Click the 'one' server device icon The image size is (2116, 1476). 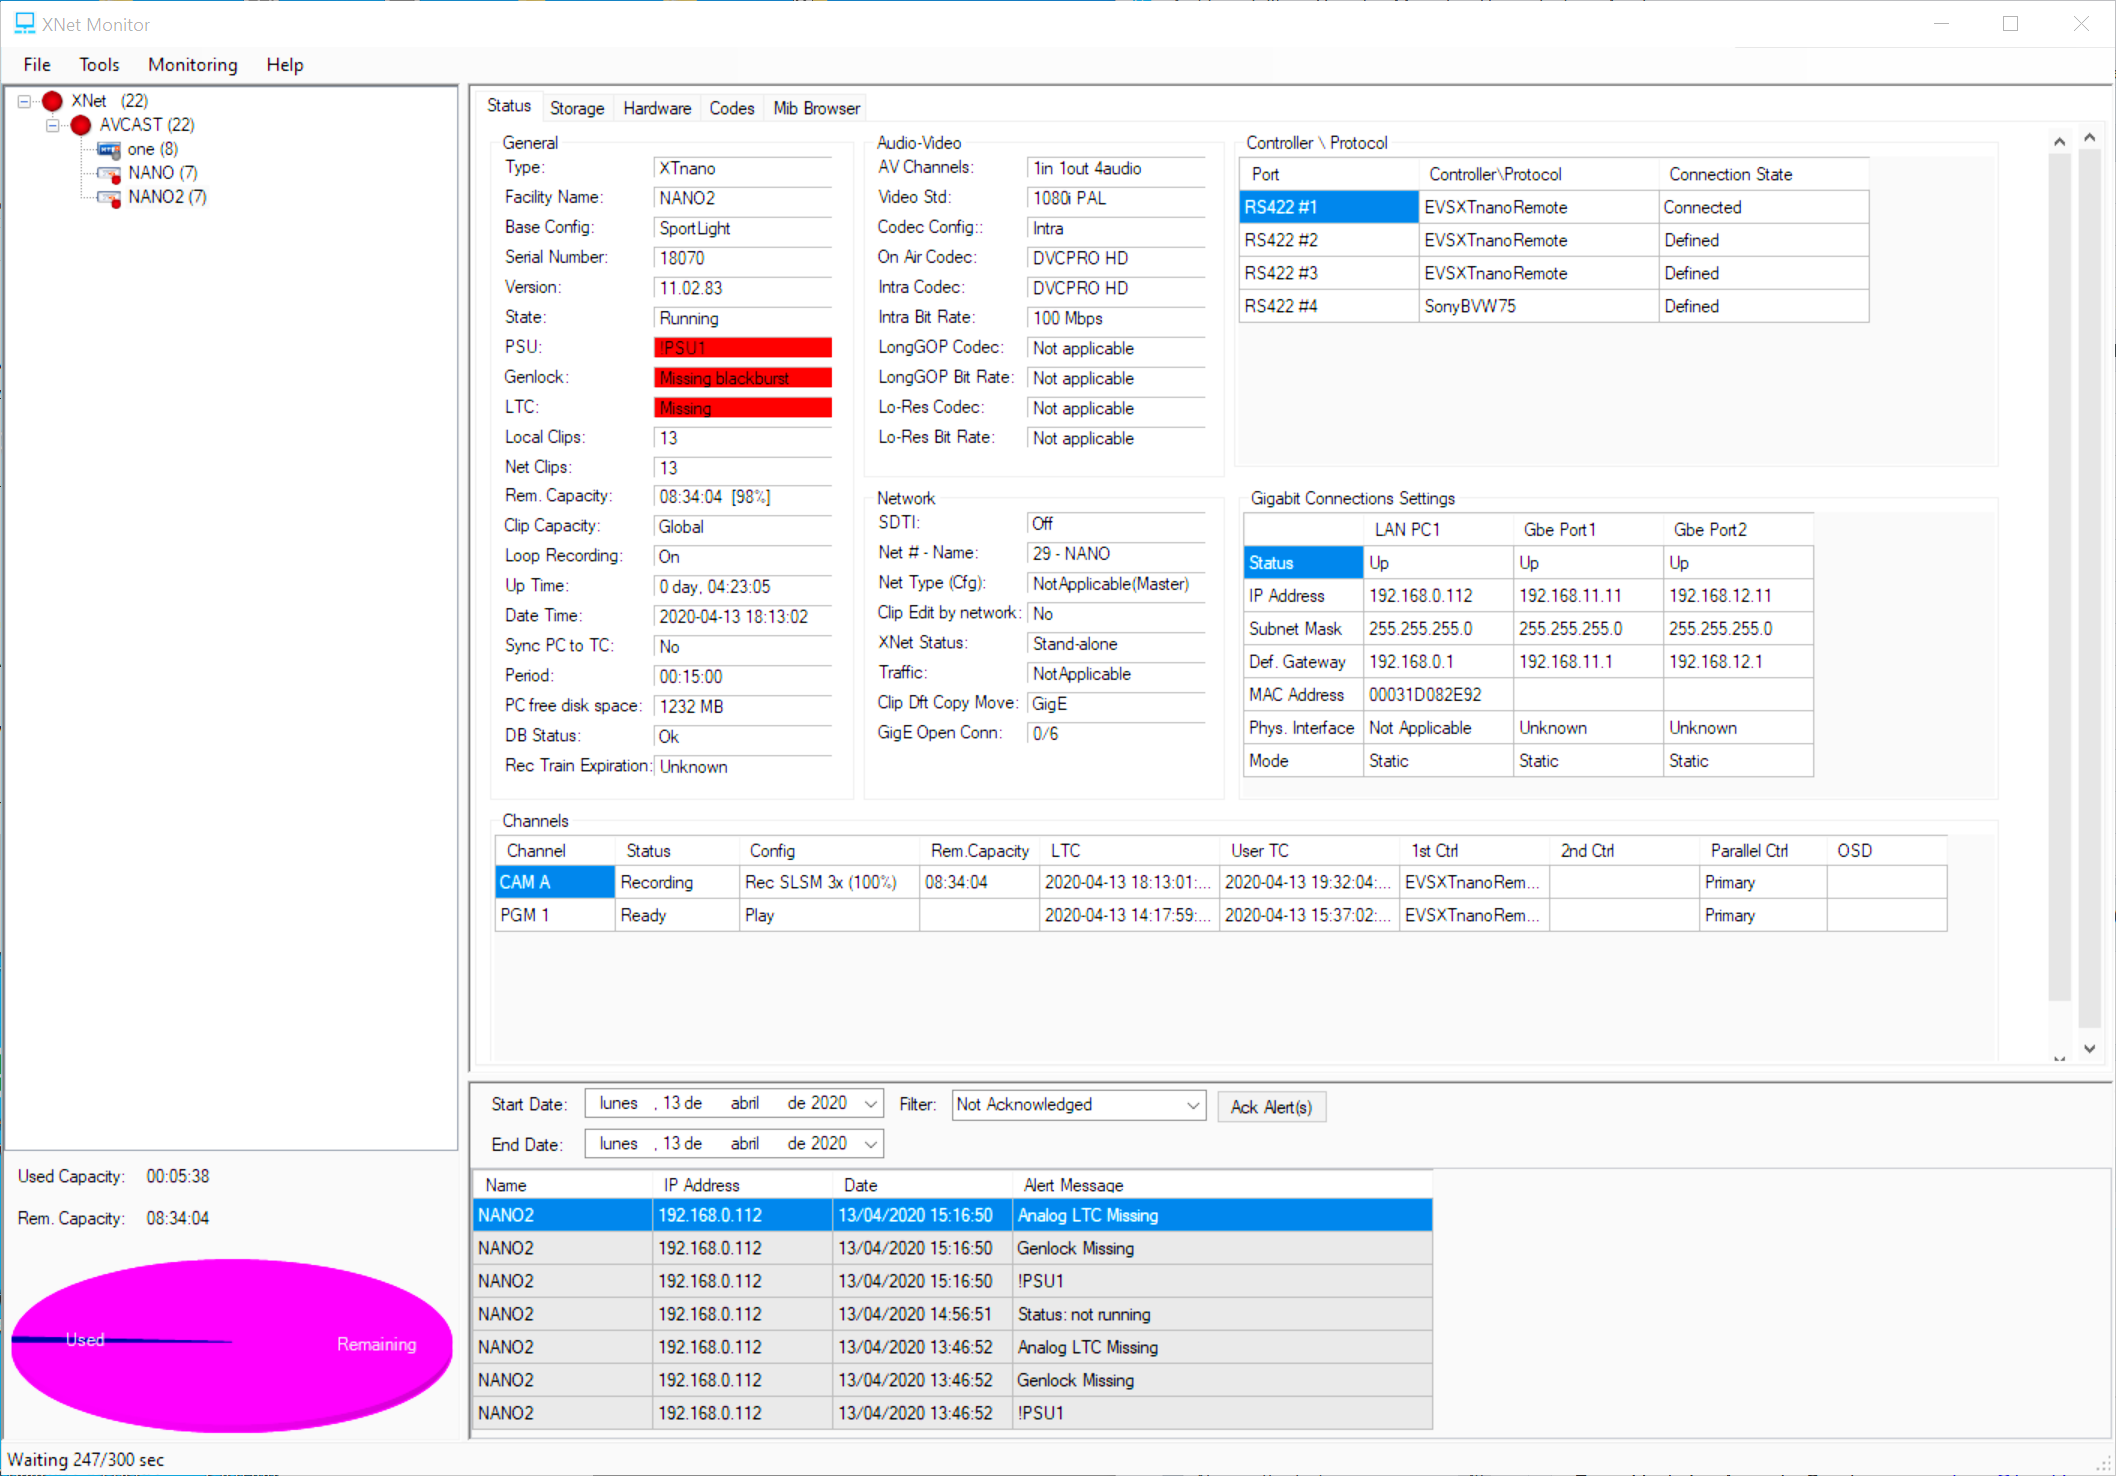[x=109, y=149]
